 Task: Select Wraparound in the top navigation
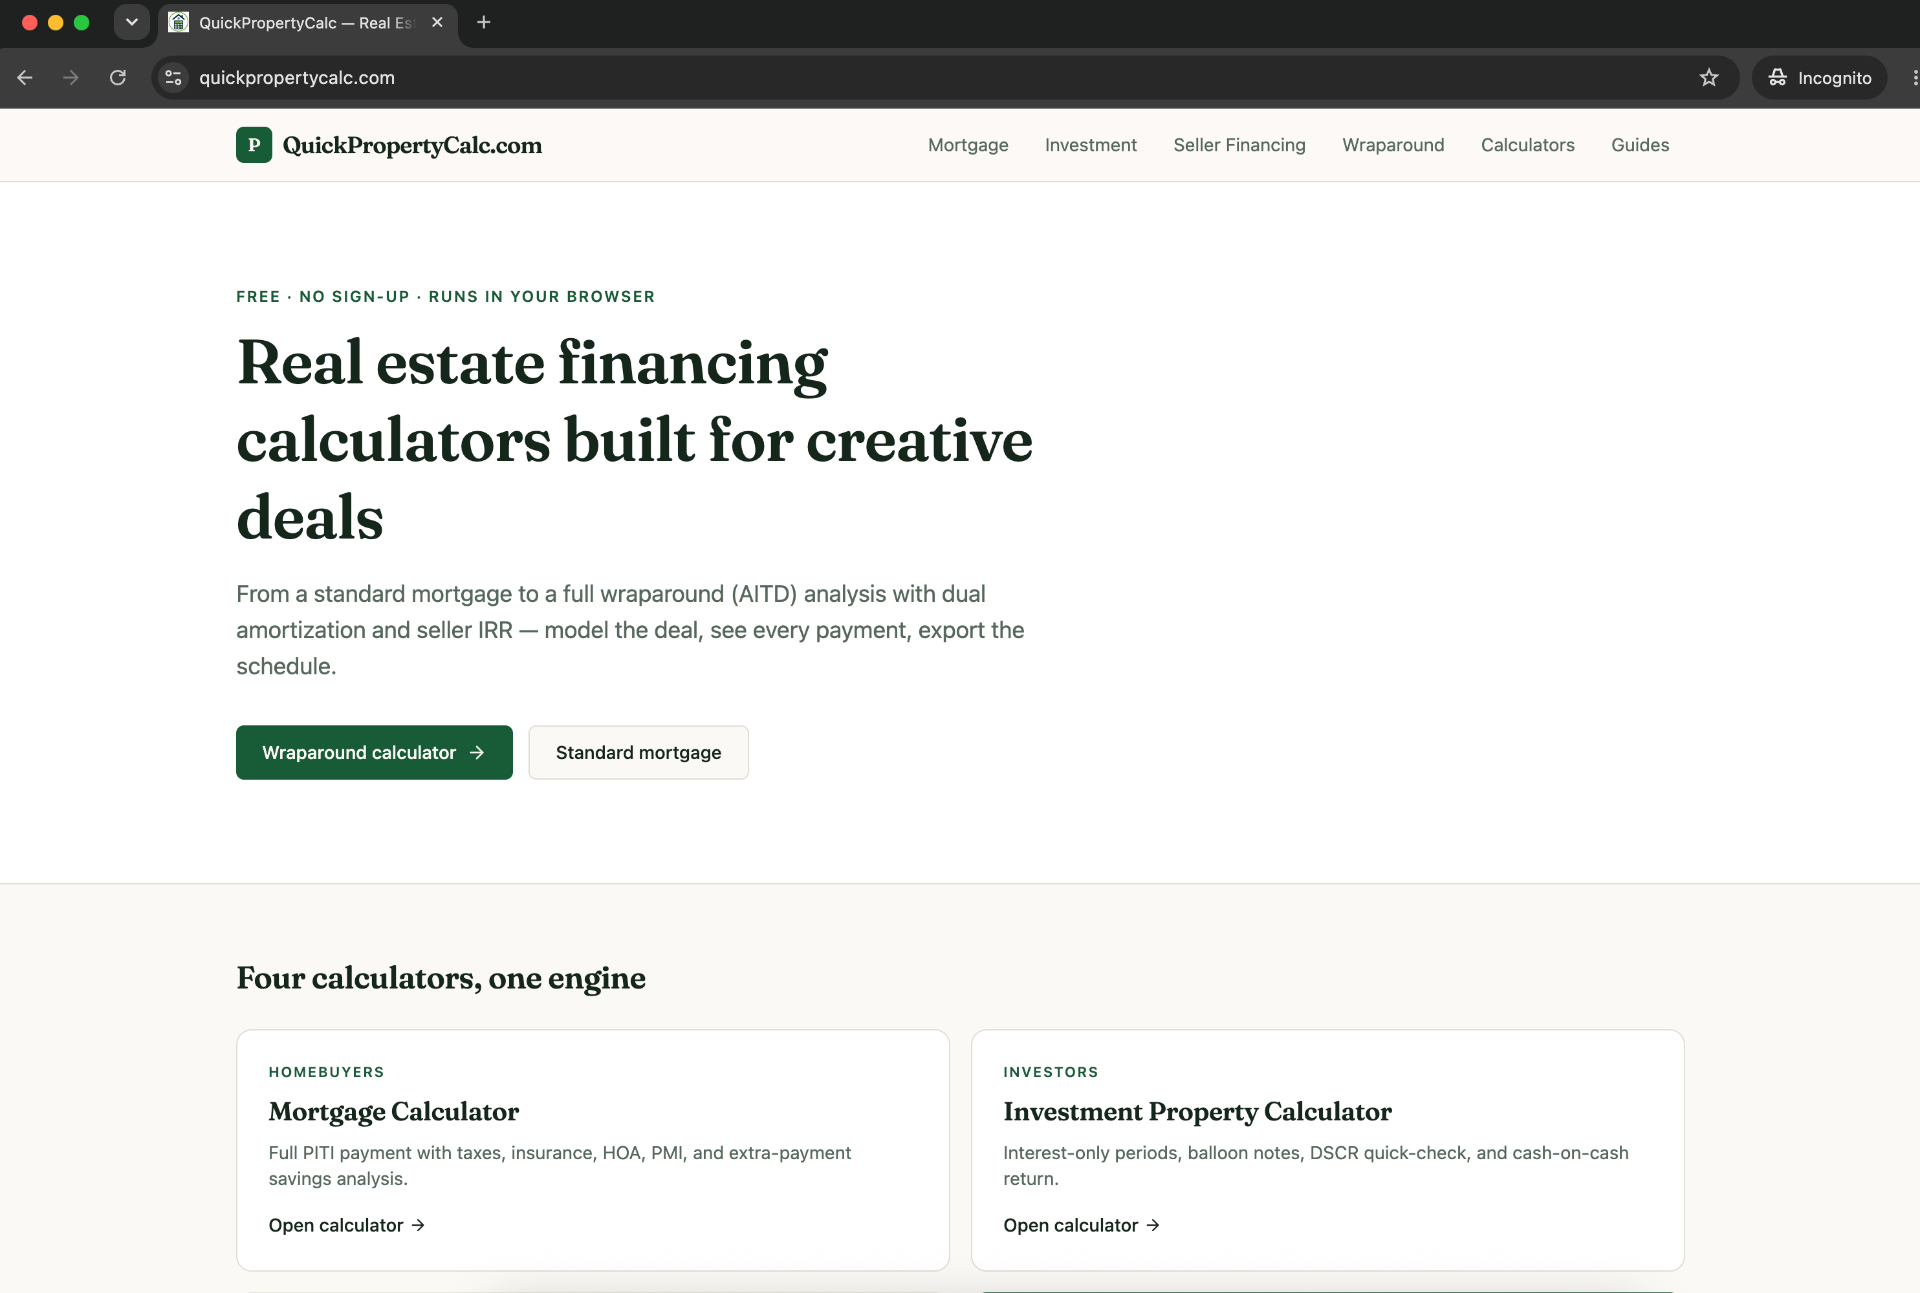point(1393,145)
